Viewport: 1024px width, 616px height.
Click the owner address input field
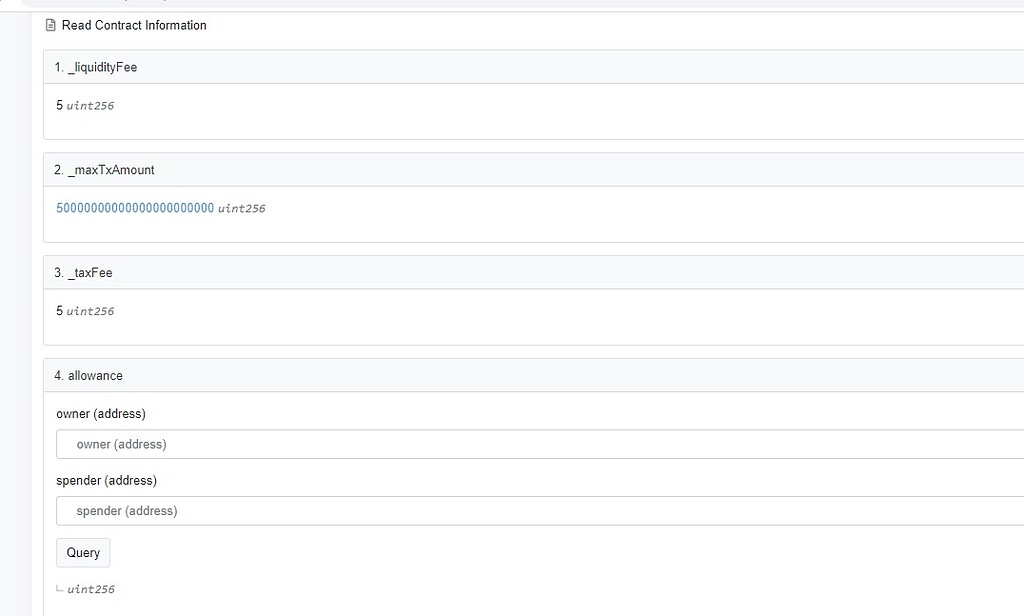coord(300,444)
